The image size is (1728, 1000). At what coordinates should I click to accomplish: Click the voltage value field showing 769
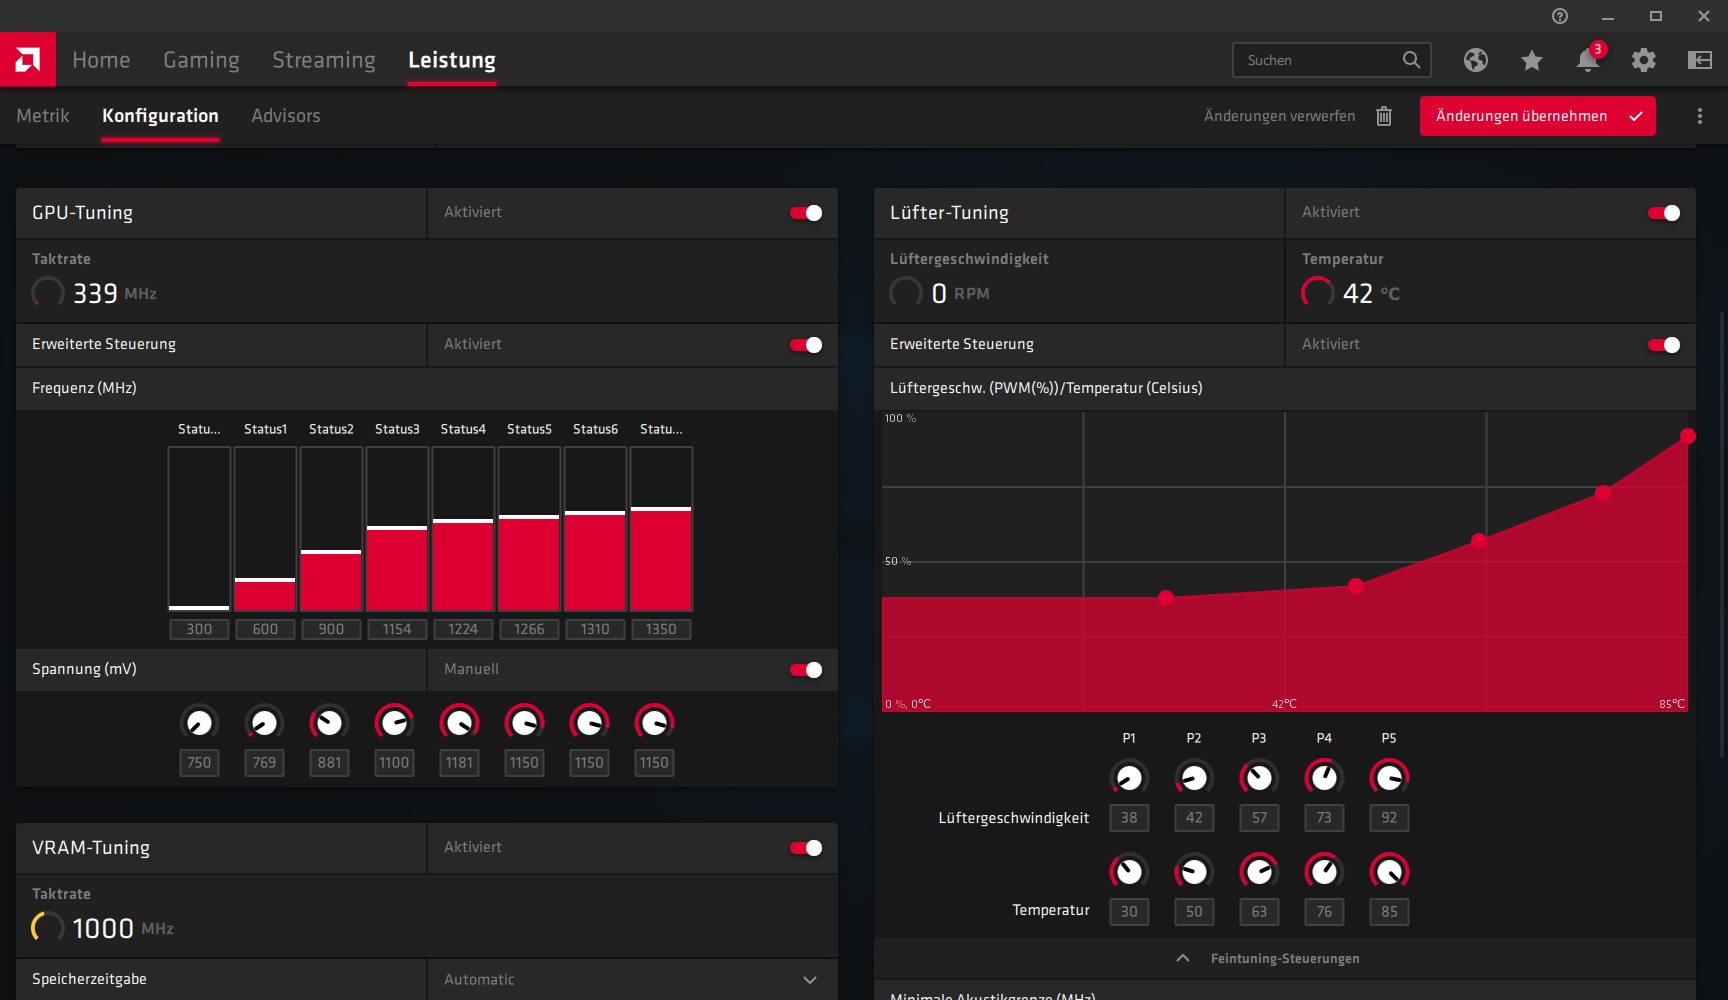[x=264, y=762]
